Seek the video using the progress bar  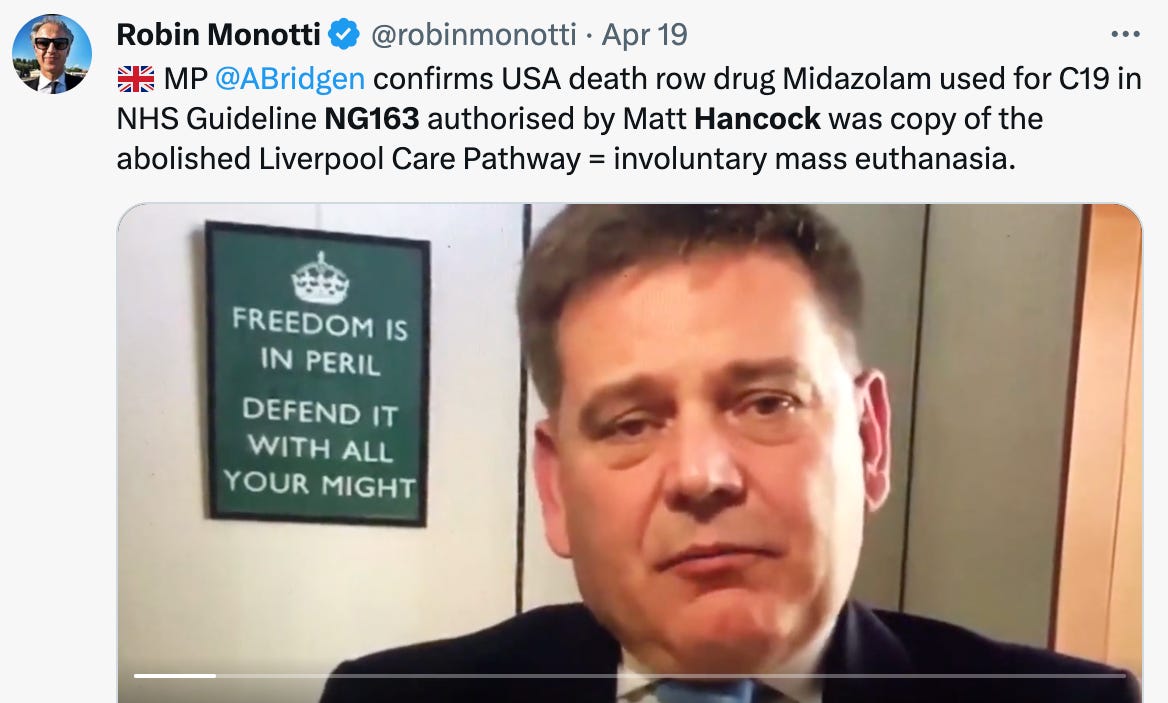coord(629,675)
